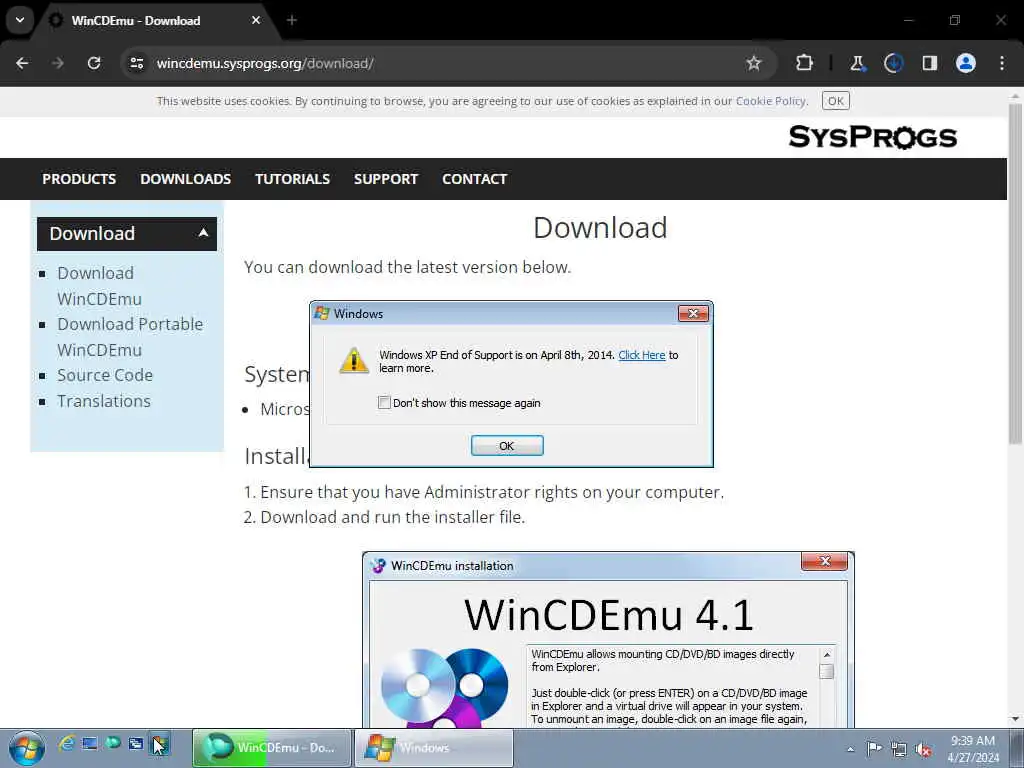Click the Show Desktop quick launch icon
The height and width of the screenshot is (768, 1024).
89,743
